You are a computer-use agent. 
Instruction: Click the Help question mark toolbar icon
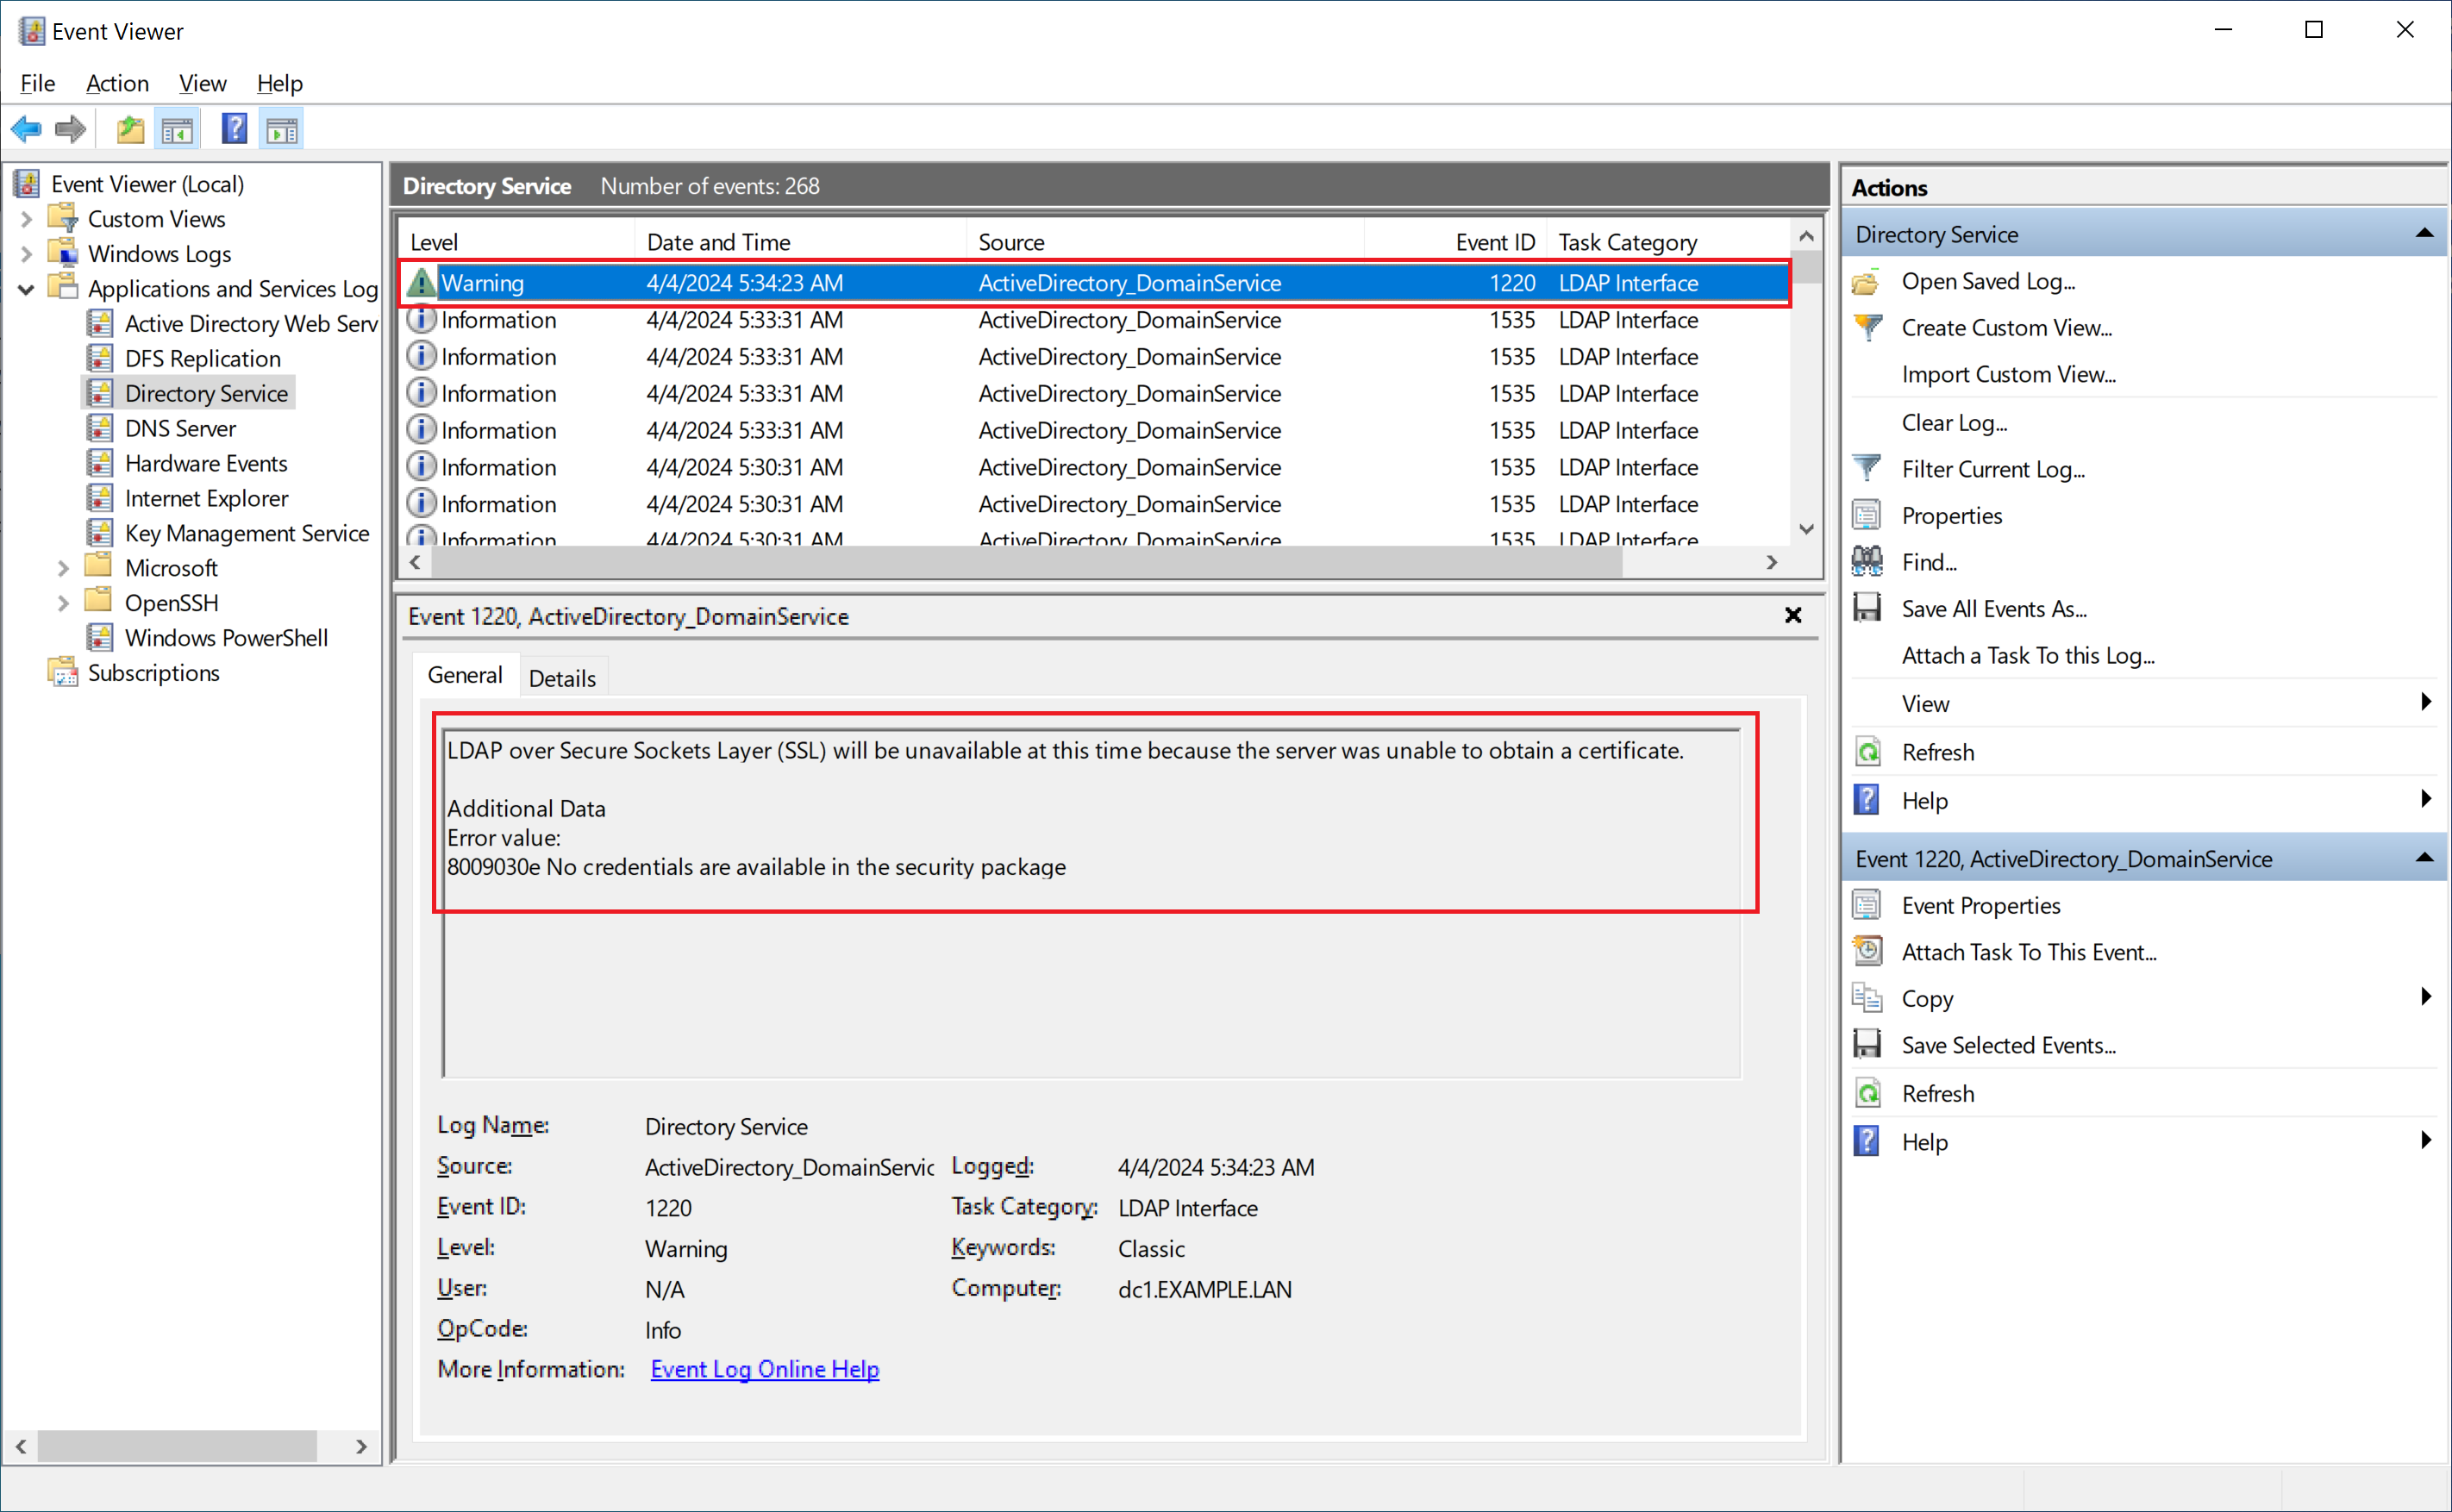pos(234,129)
